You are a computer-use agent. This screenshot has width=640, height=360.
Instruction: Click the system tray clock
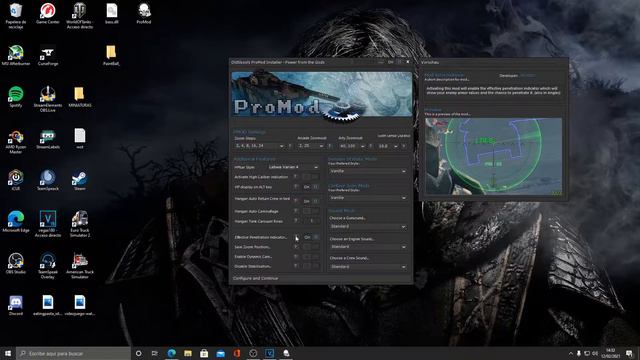click(611, 353)
